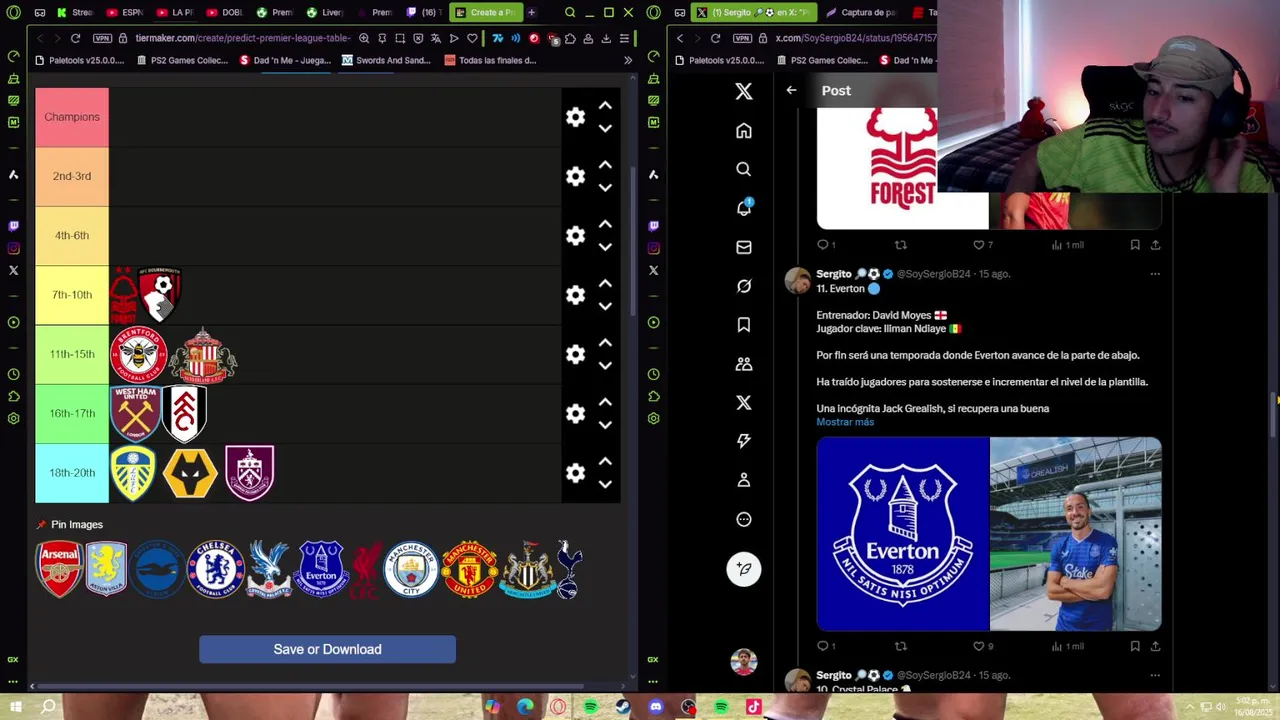The height and width of the screenshot is (720, 1280).
Task: Switch to the 'Captura de pa' tab
Action: click(861, 12)
